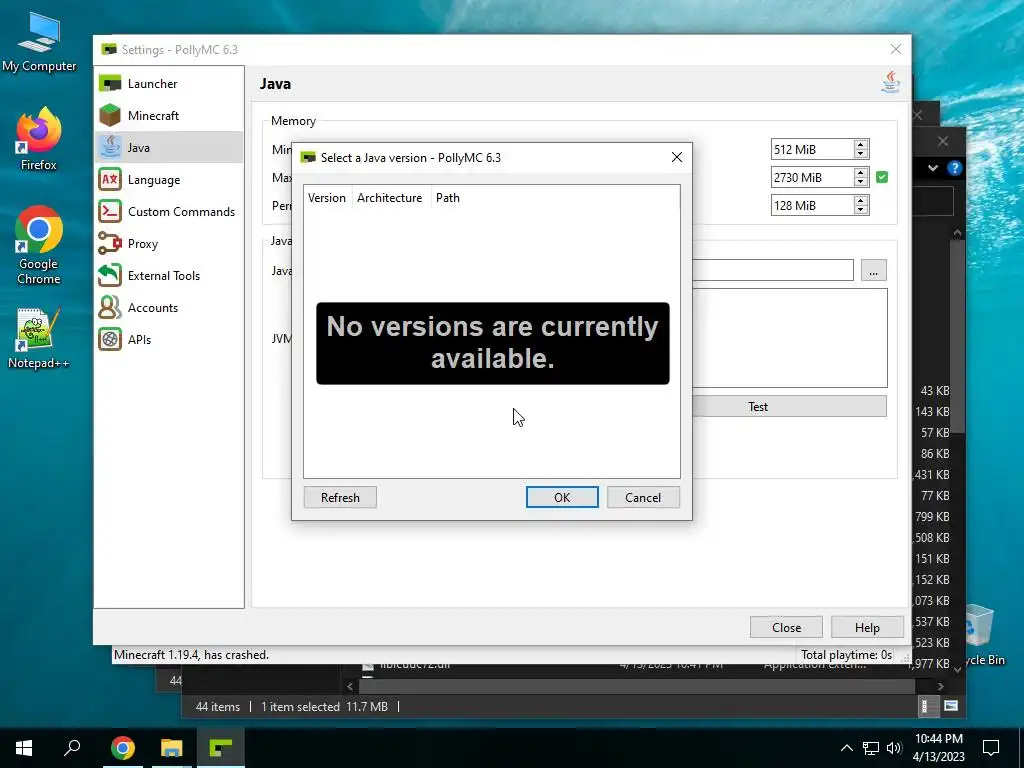Open the taskbar clock and date
Screen dimensions: 1024x768
coord(938,748)
